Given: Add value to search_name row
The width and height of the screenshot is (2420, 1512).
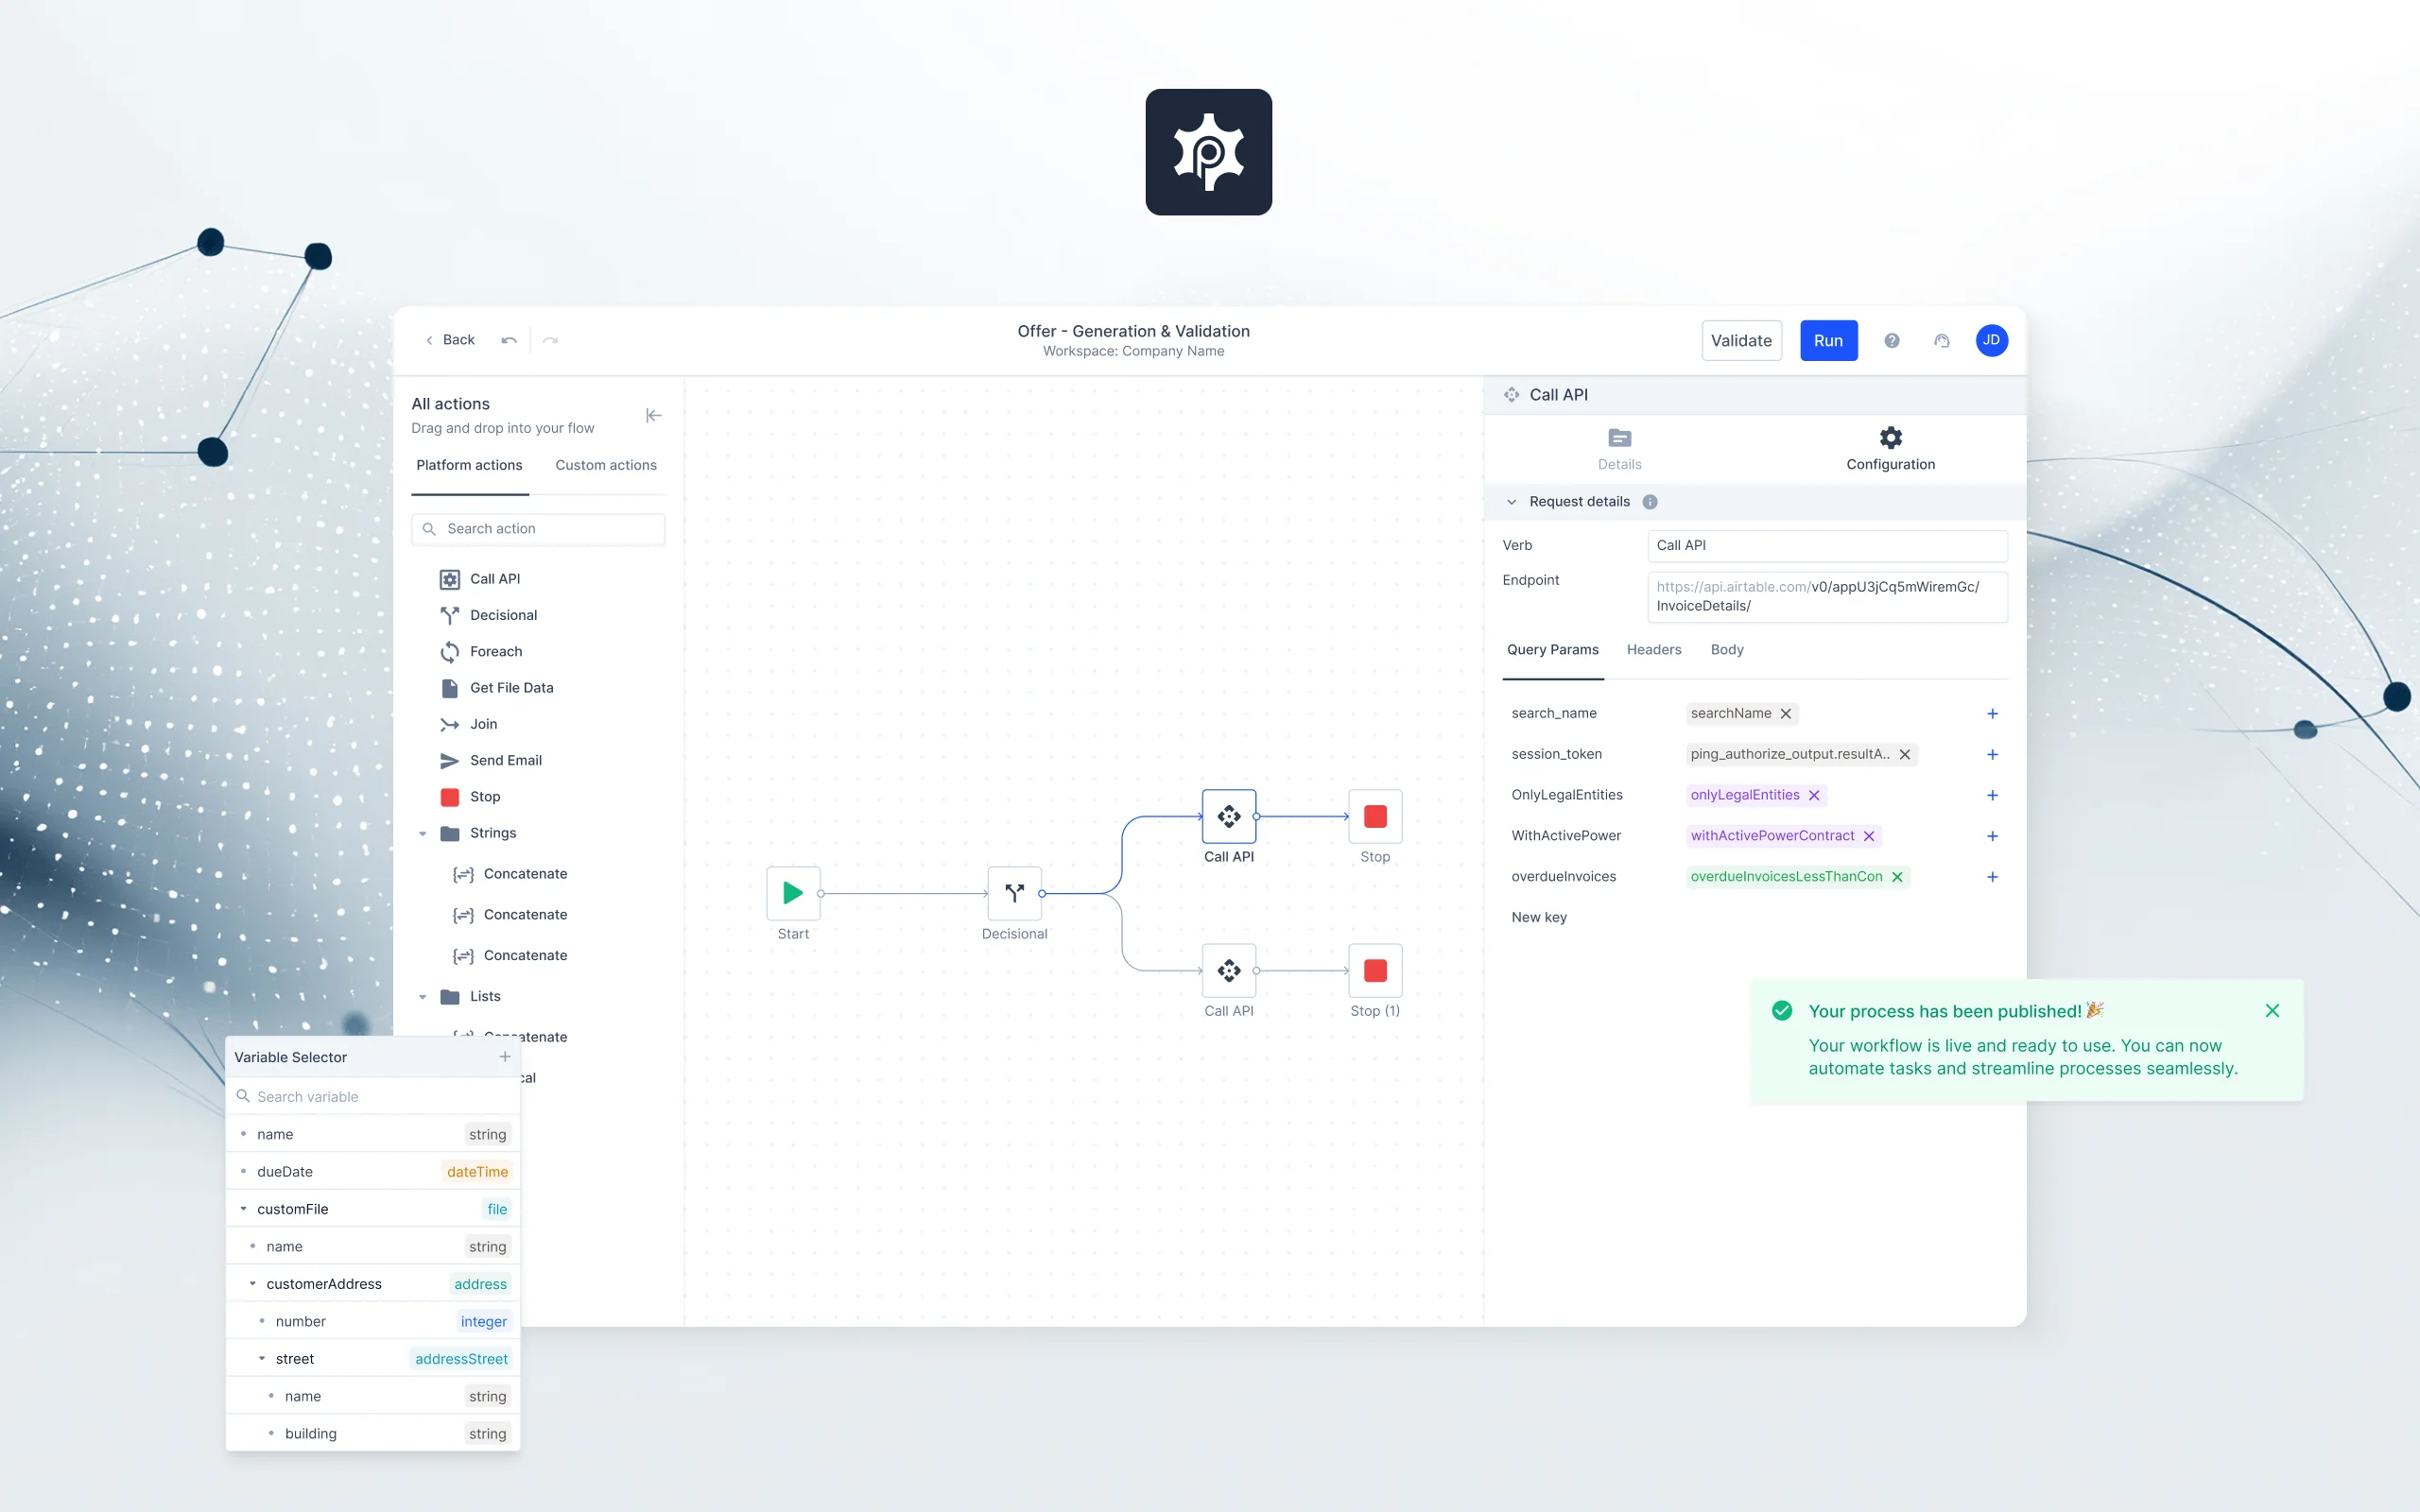Looking at the screenshot, I should 1992,713.
